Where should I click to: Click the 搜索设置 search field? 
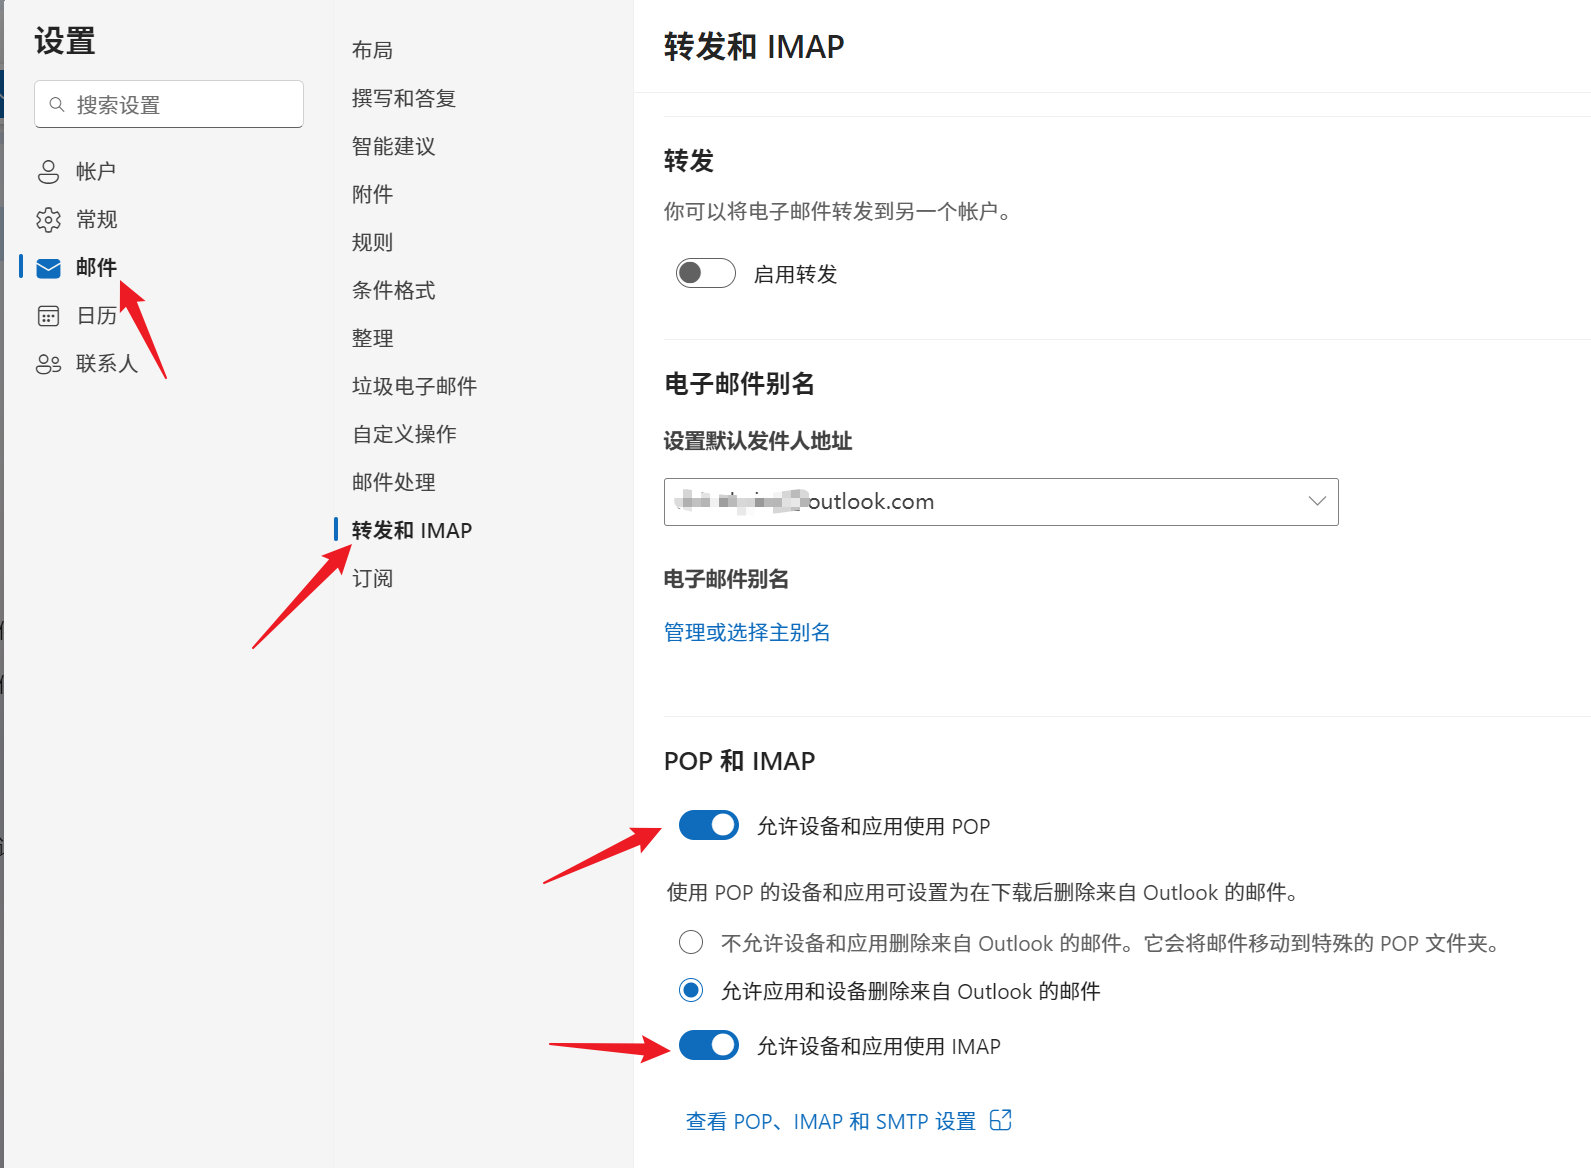[169, 104]
